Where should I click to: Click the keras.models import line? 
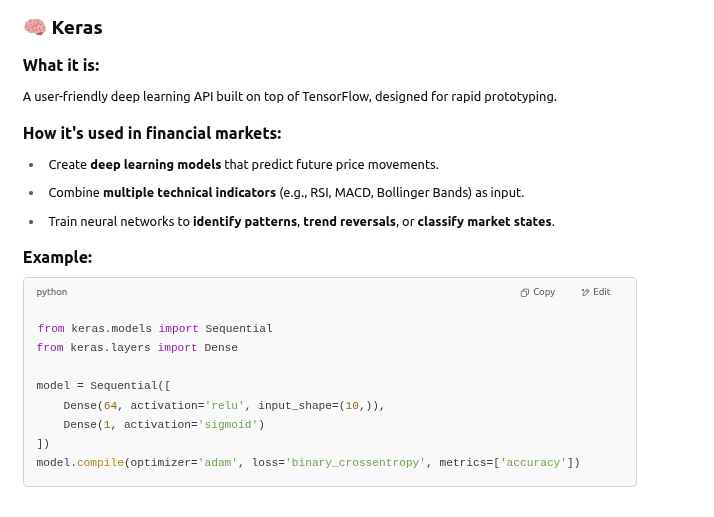click(x=155, y=328)
